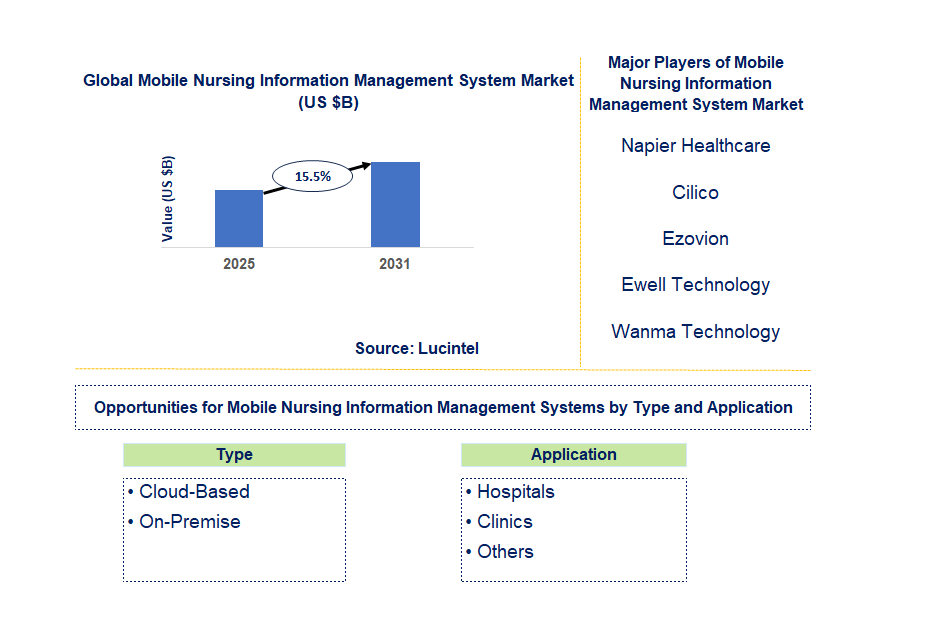Click the 'Value (US $B)' axis title
The image size is (939, 622).
168,199
